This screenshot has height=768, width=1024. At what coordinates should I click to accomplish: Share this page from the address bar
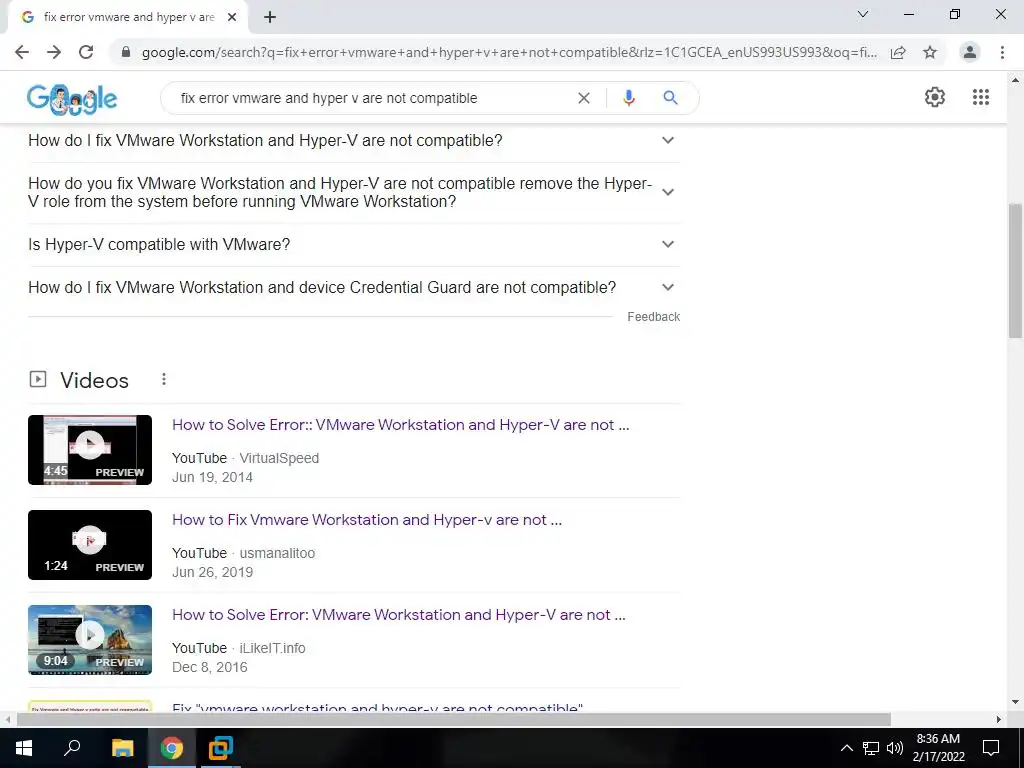(x=898, y=52)
